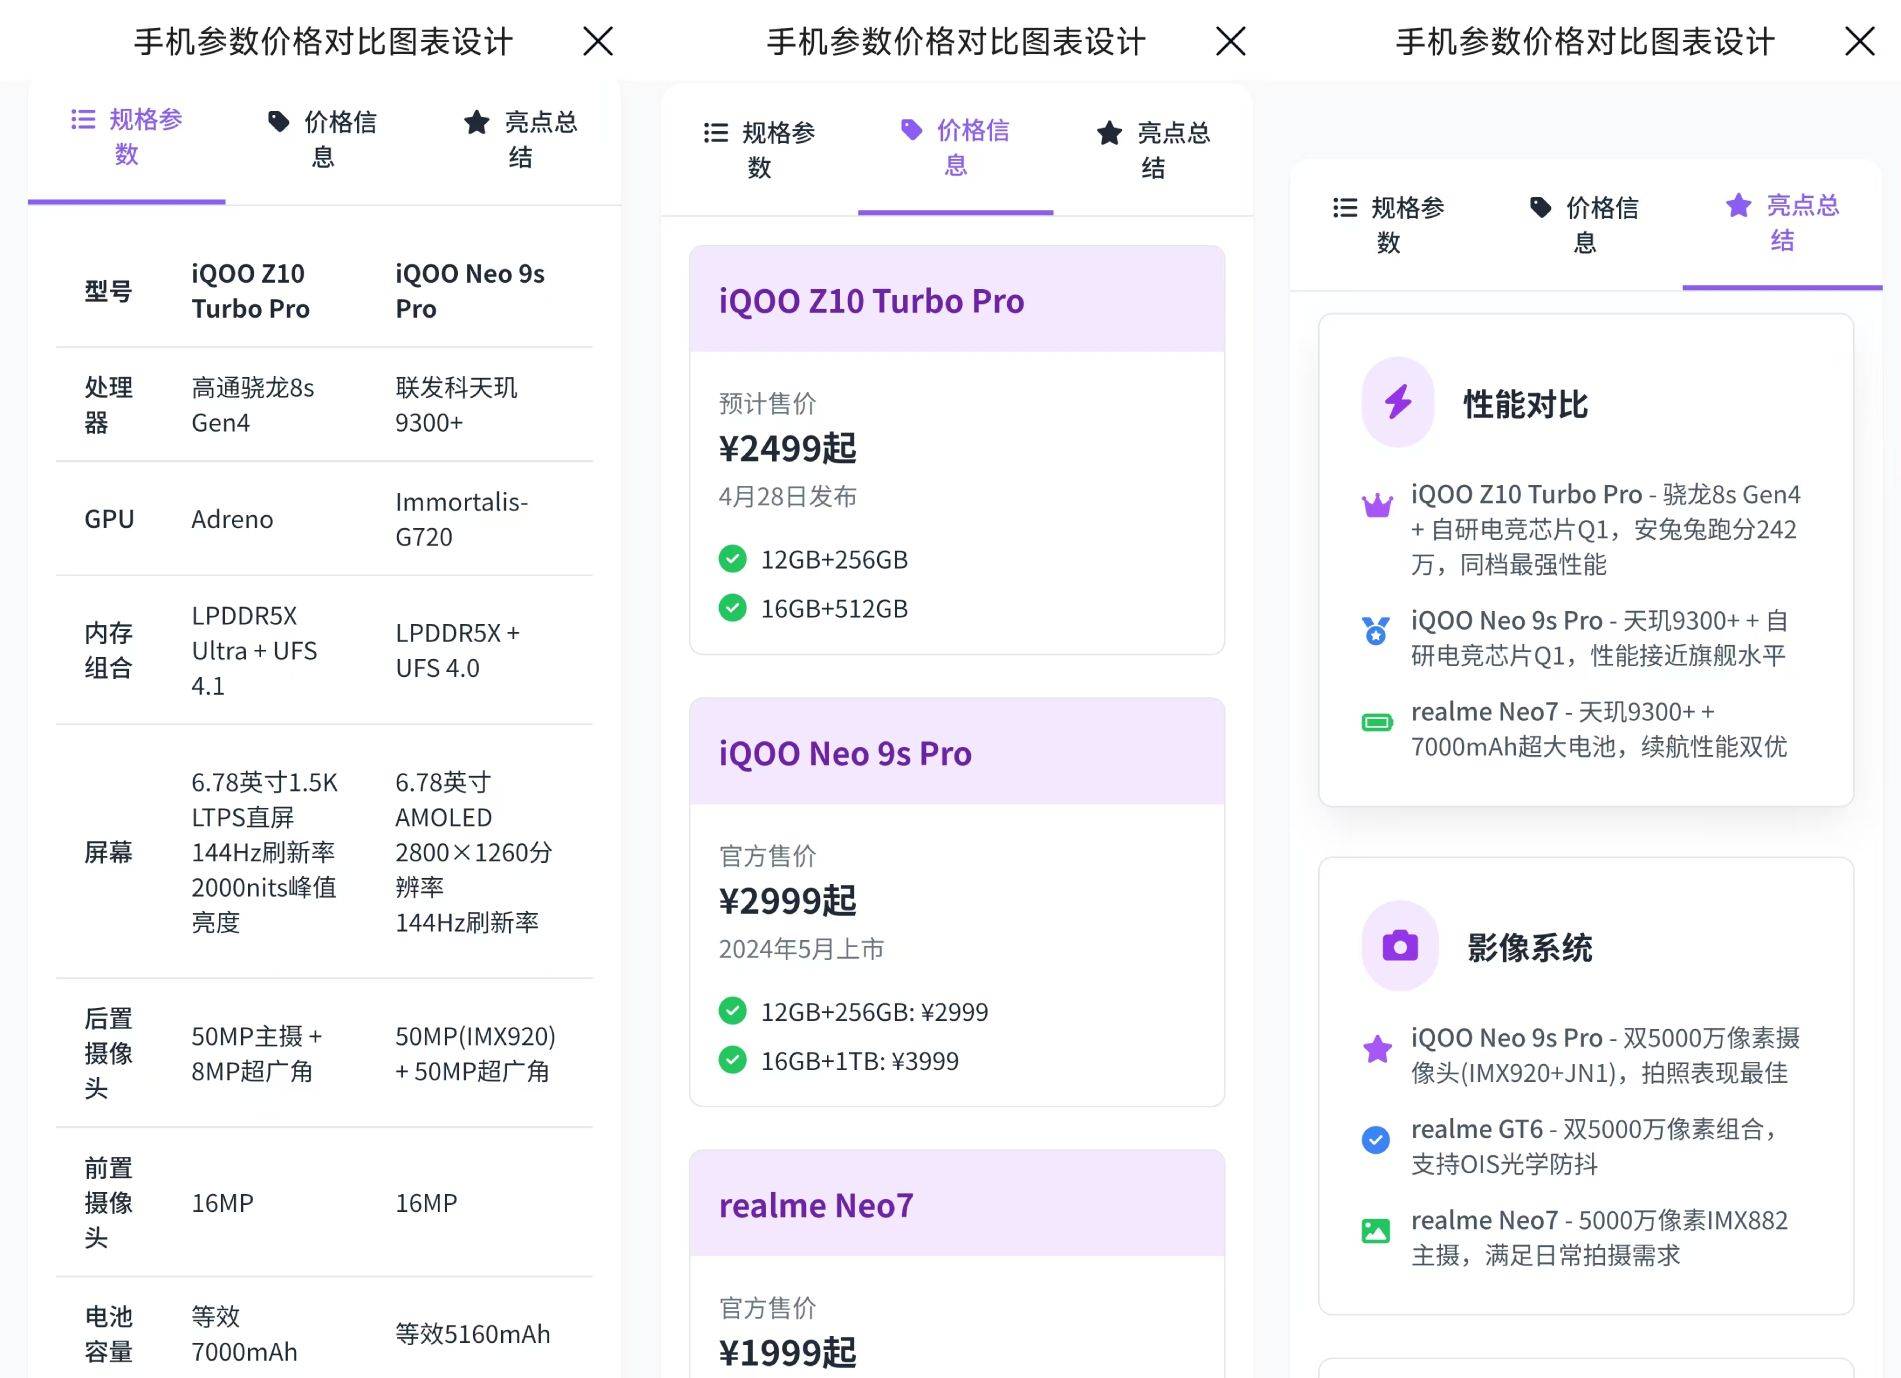Switch to 规格参数 tab in middle panel

pos(759,150)
